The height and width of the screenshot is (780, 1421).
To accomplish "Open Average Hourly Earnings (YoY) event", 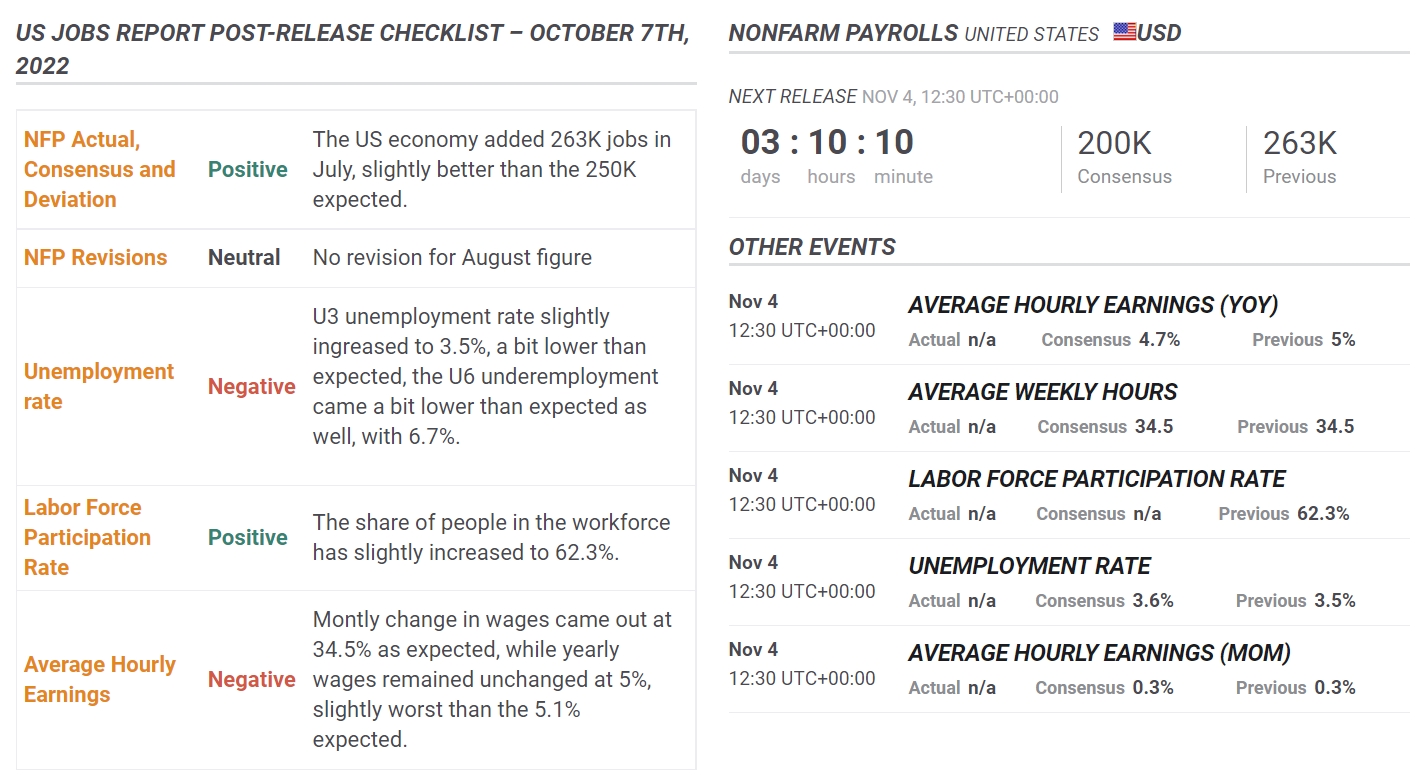I will [1093, 305].
